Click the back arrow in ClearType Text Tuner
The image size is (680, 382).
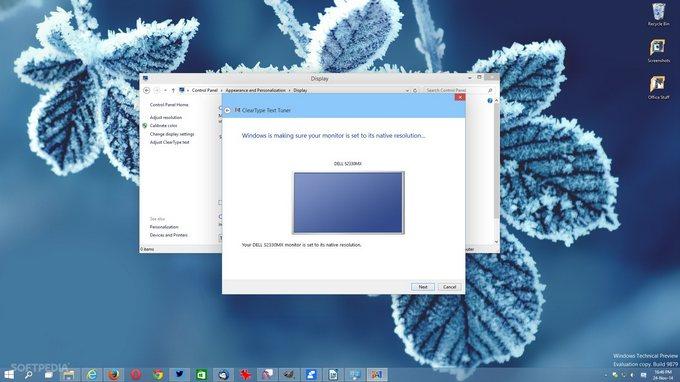(227, 111)
